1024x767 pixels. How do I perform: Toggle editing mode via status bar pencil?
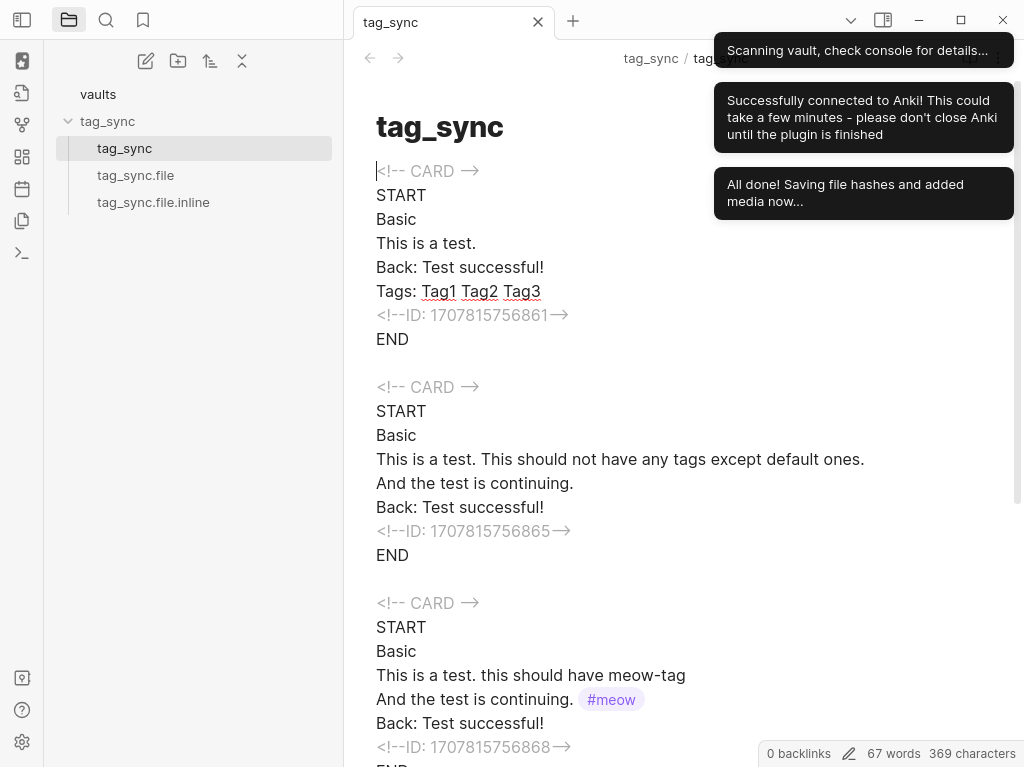pos(849,754)
